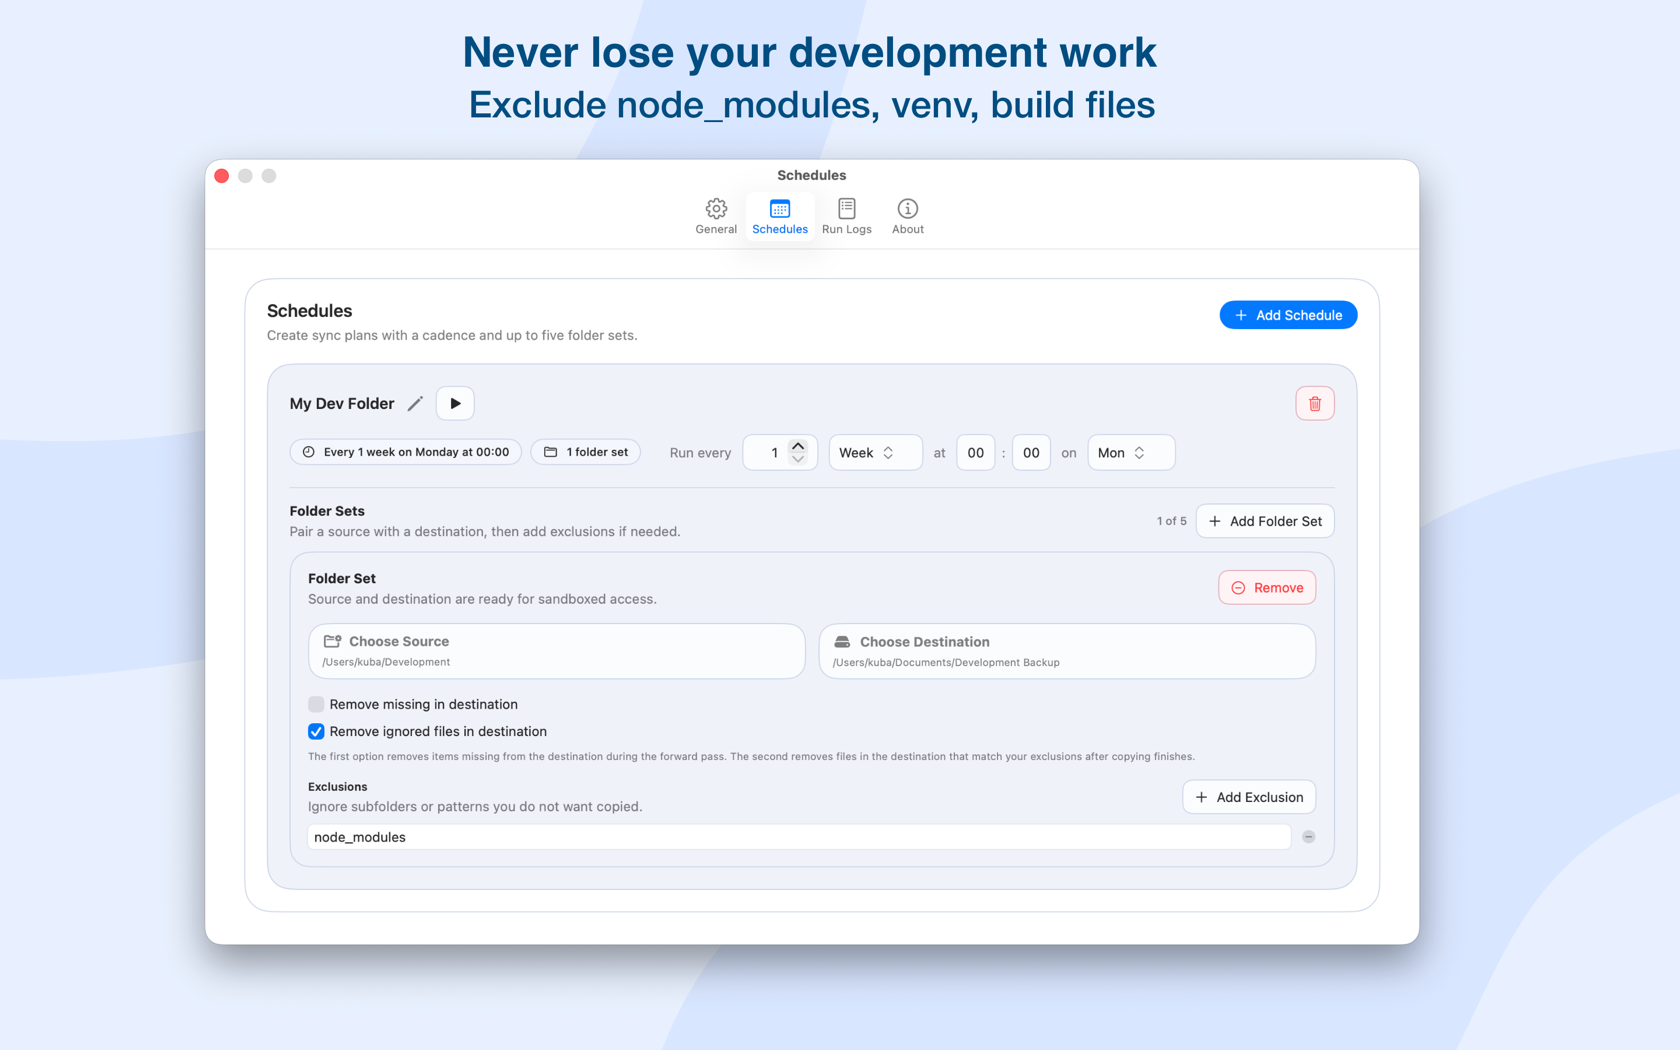This screenshot has height=1050, width=1680.
Task: Choose Source folder for the folder set
Action: tap(556, 651)
